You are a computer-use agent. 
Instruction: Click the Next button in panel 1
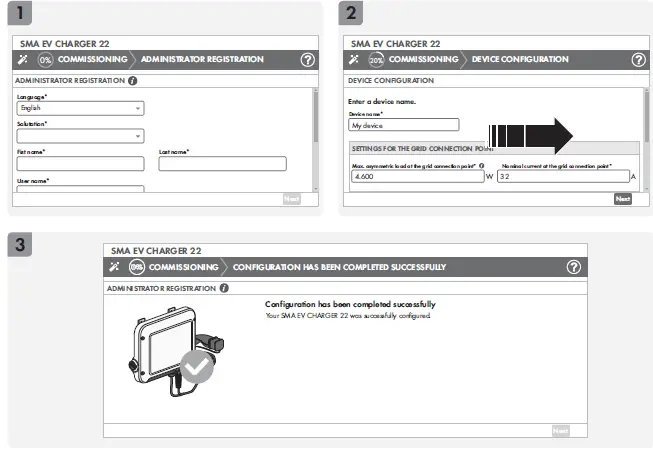(x=292, y=199)
